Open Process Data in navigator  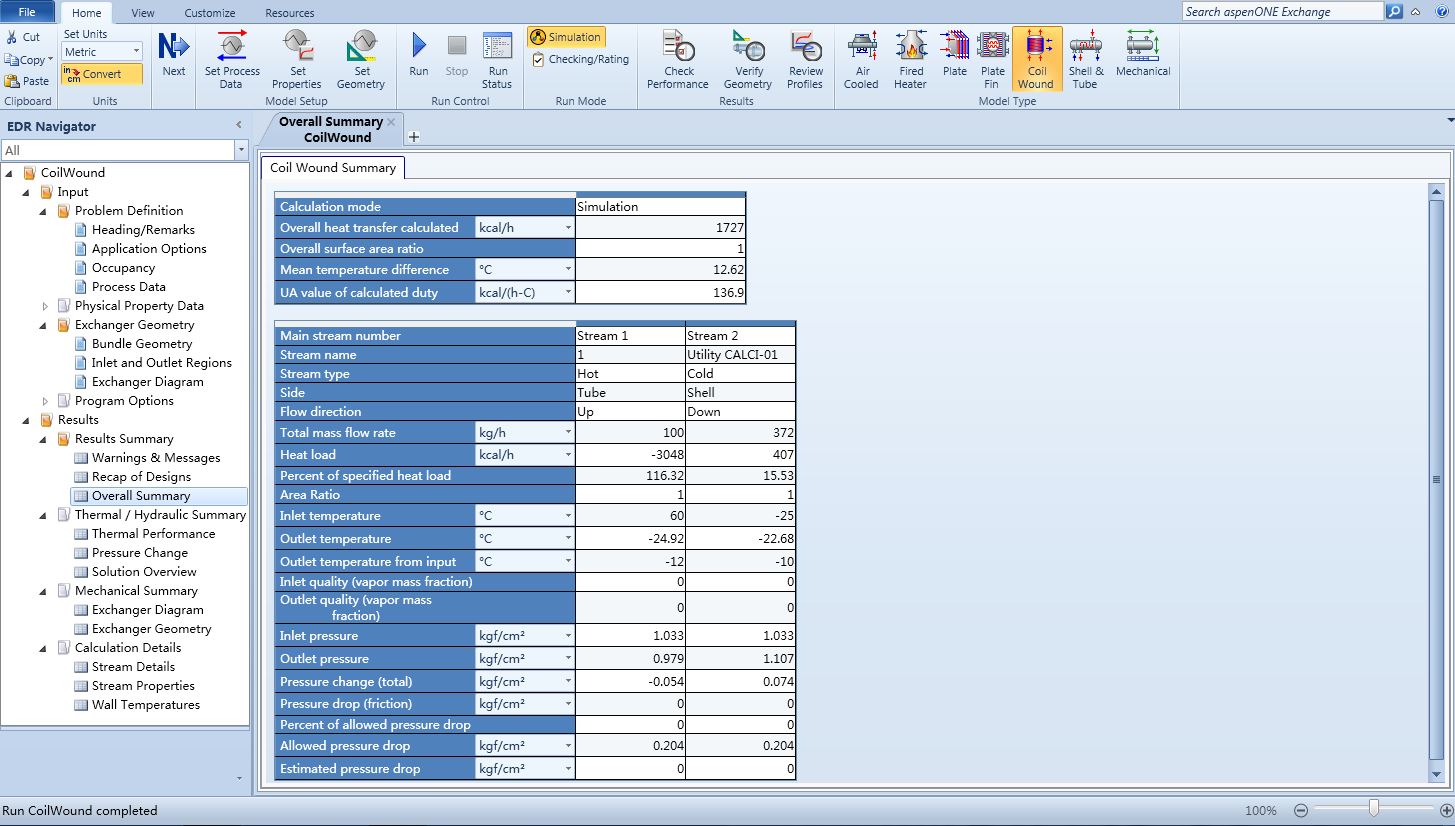[x=129, y=287]
